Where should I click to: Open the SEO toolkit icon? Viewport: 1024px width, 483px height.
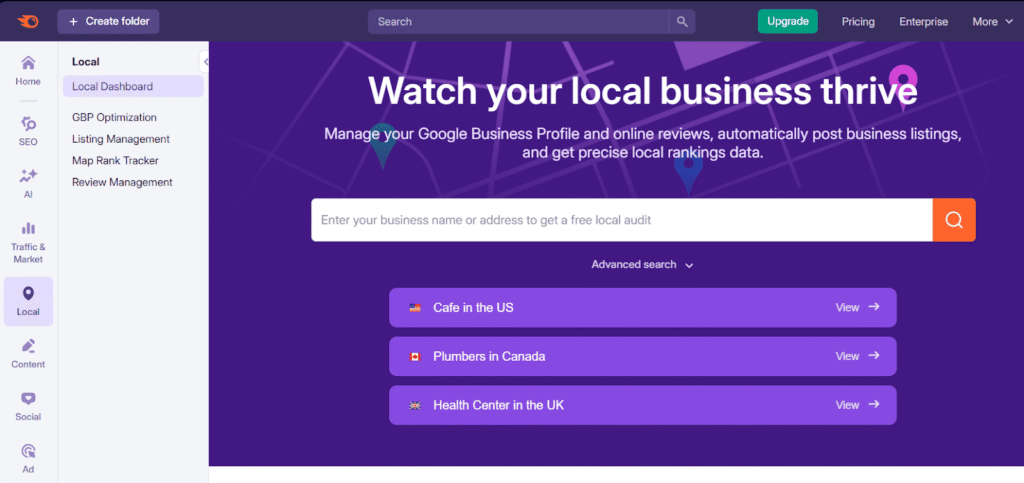tap(28, 130)
